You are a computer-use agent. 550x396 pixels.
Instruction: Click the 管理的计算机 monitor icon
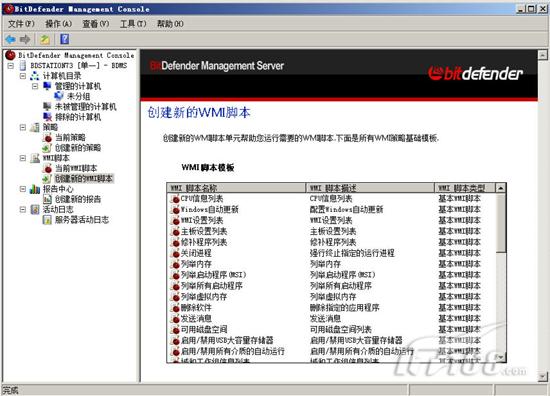(x=47, y=86)
